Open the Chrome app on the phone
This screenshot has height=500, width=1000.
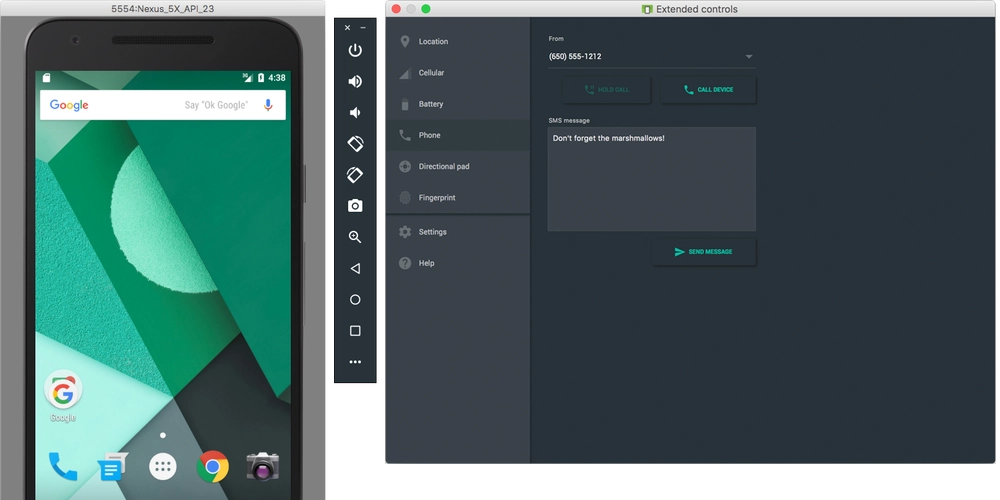click(213, 466)
